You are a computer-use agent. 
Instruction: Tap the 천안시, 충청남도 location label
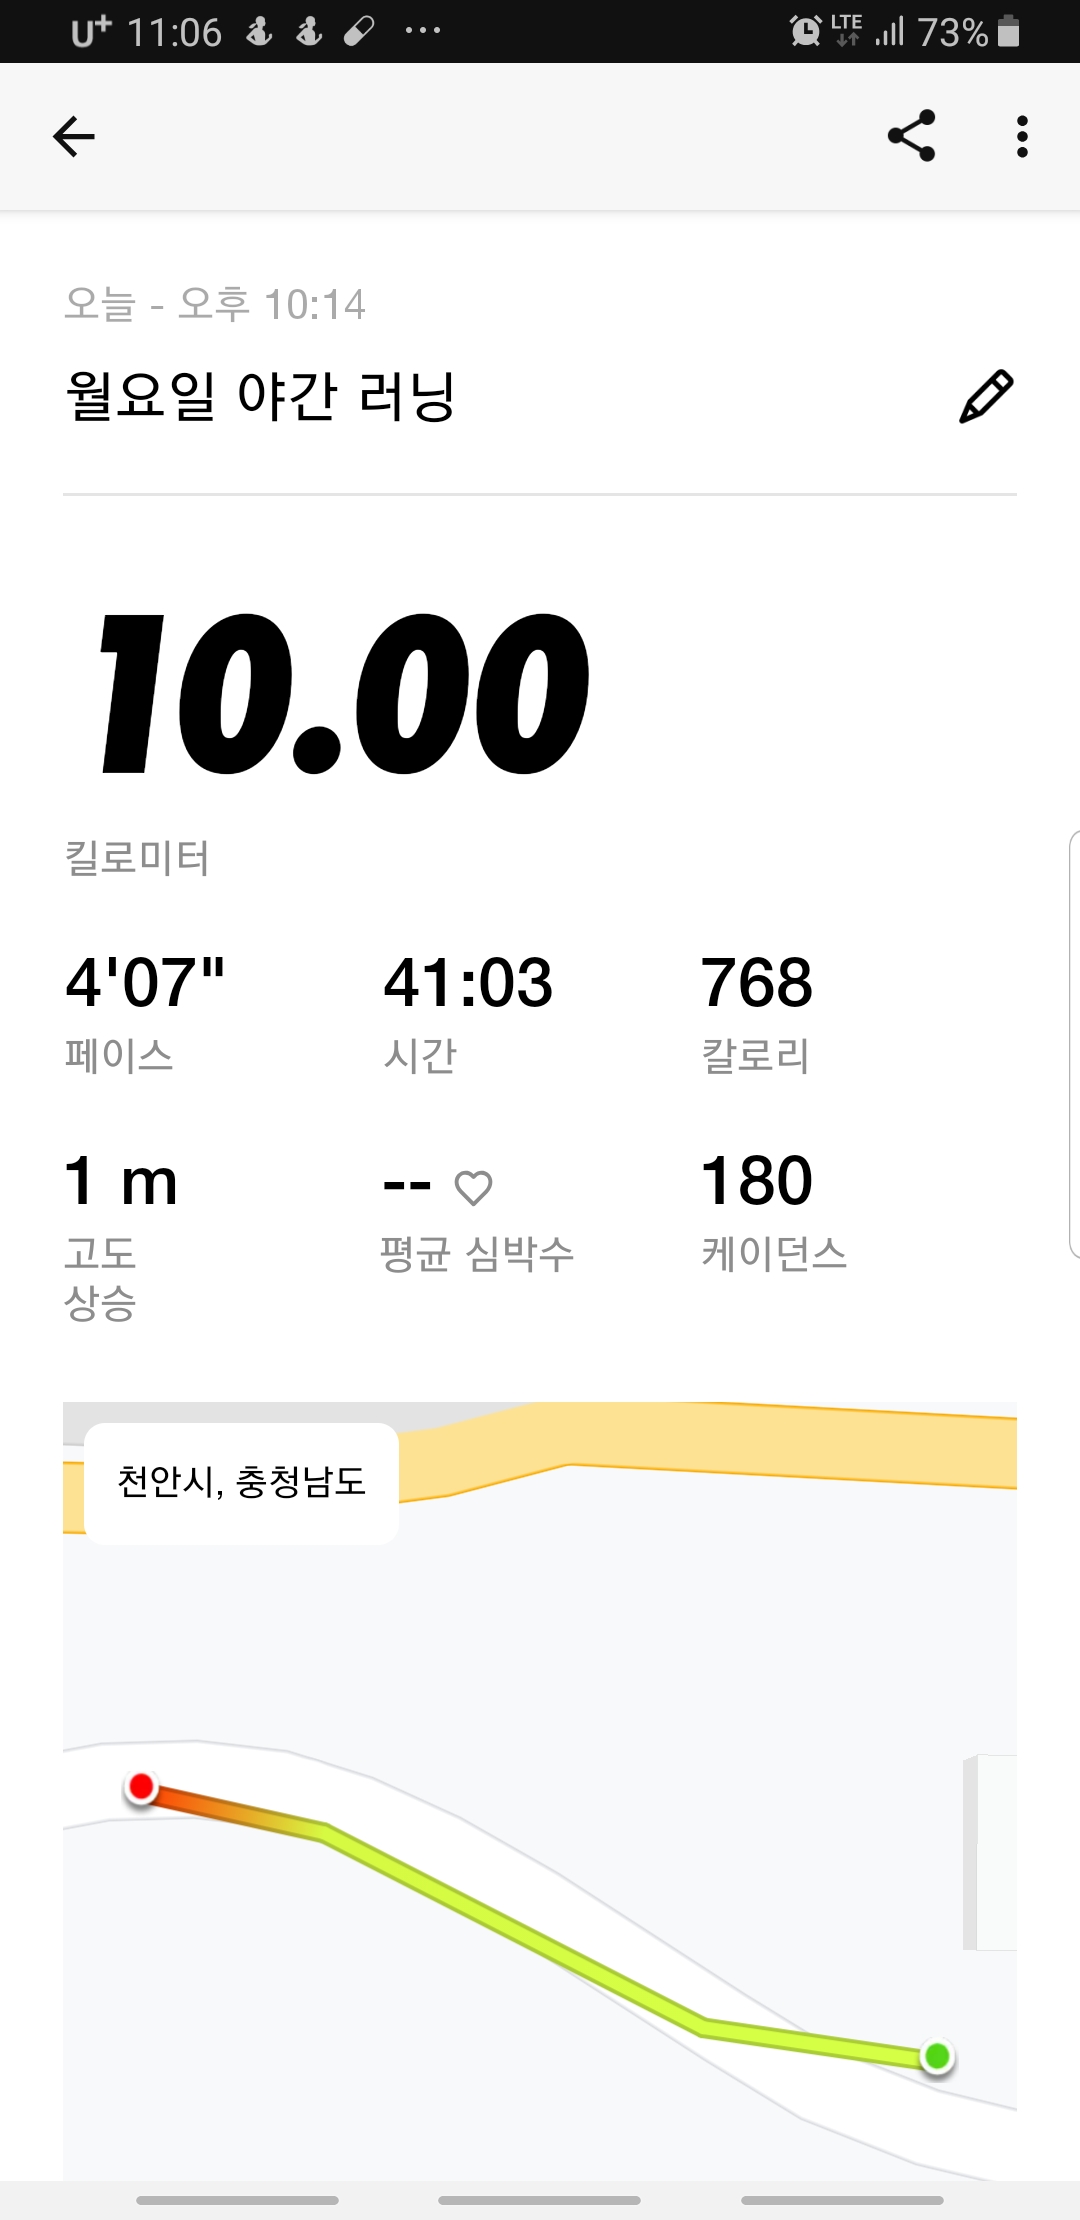click(x=241, y=1482)
